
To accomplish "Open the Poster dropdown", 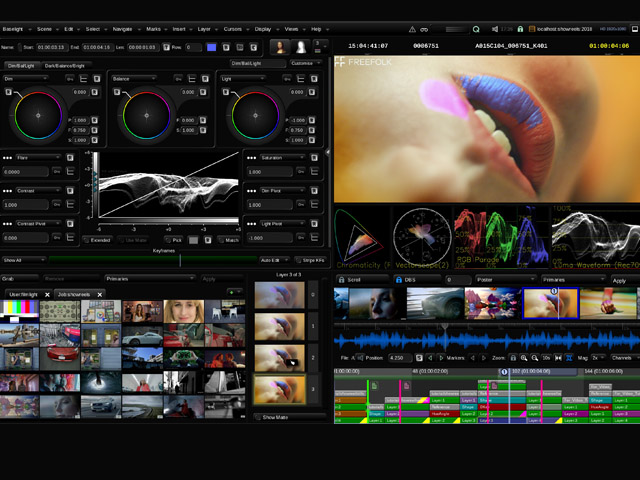I will [505, 280].
